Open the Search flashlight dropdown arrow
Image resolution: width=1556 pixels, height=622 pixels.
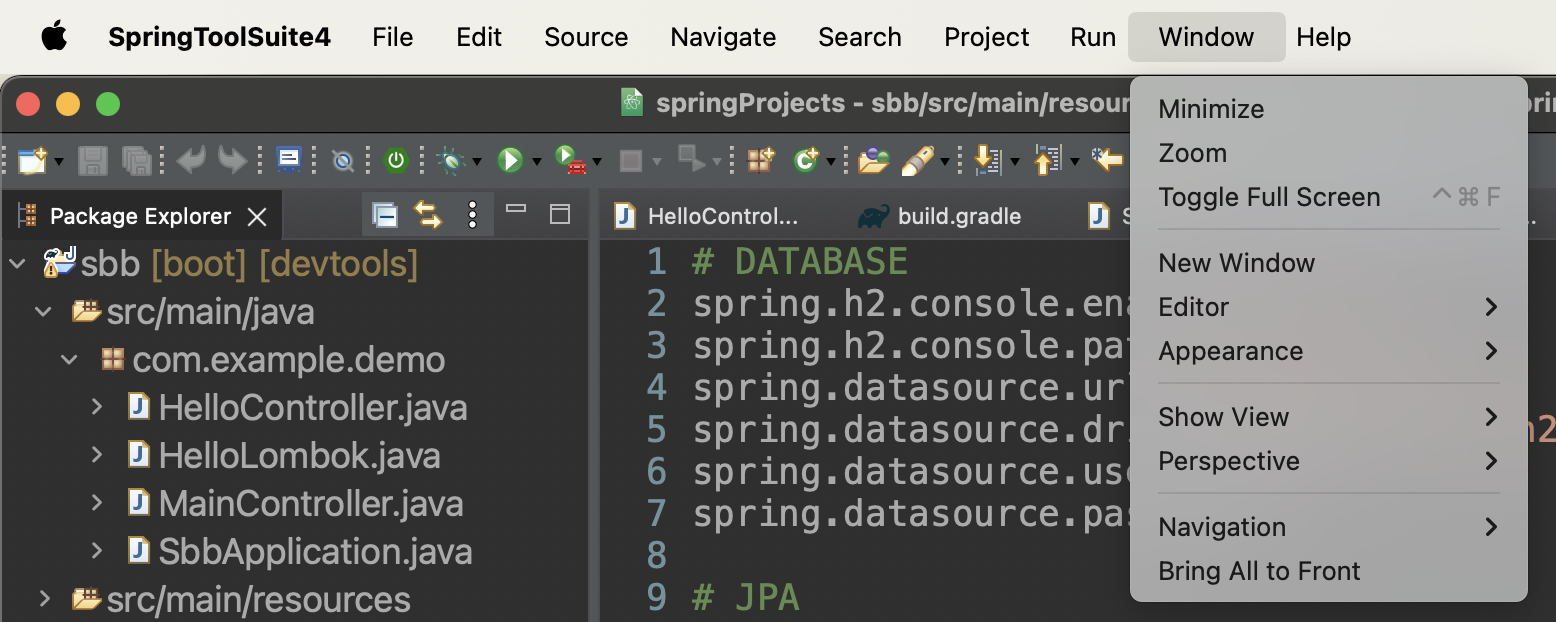click(944, 161)
